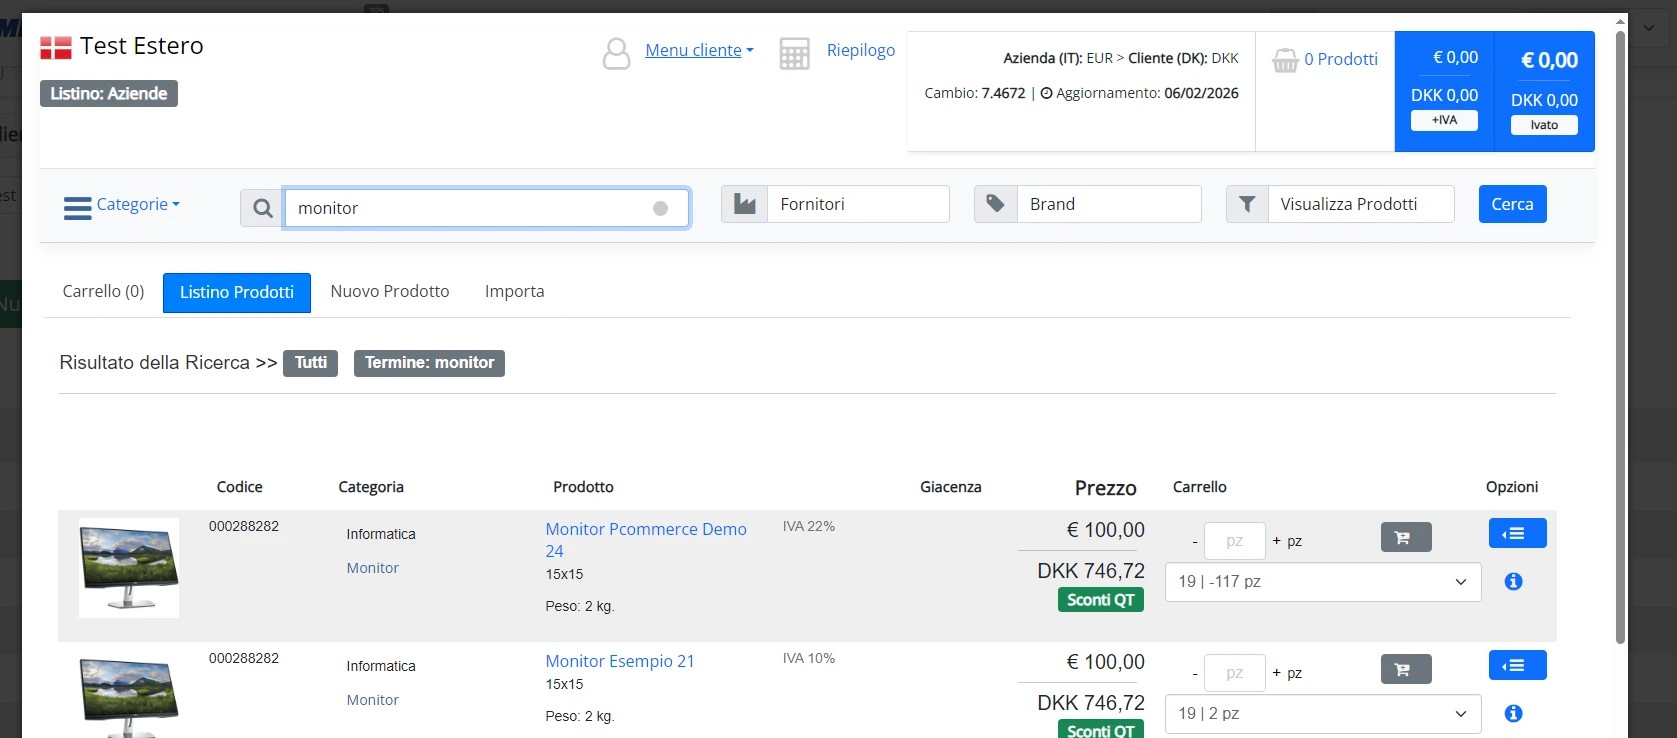
Task: Open the Menu cliente dropdown
Action: (x=699, y=50)
